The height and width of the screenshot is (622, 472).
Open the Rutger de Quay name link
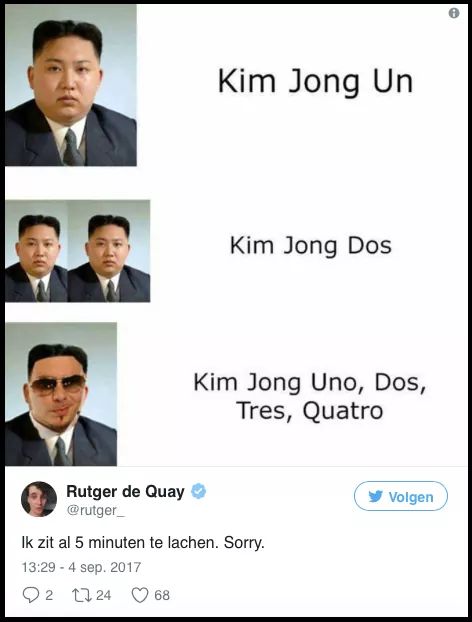125,491
